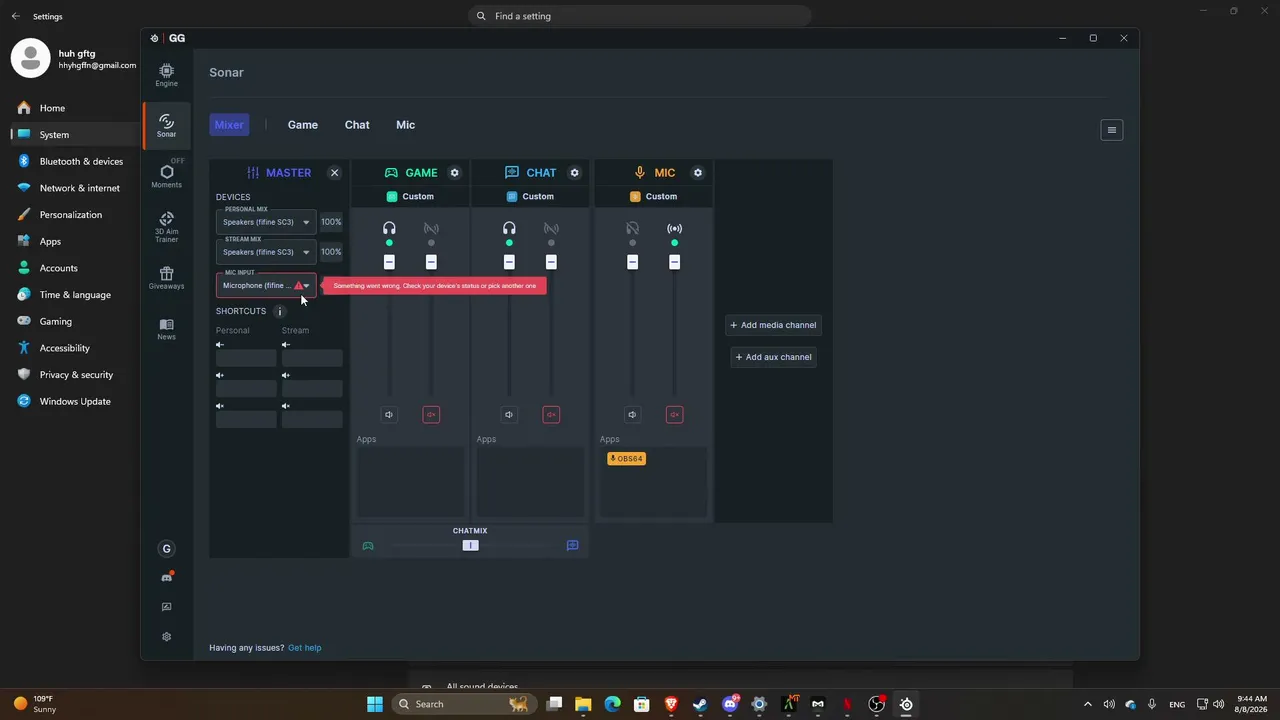Open GAME channel settings gear
The width and height of the screenshot is (1280, 720).
pyautogui.click(x=454, y=173)
